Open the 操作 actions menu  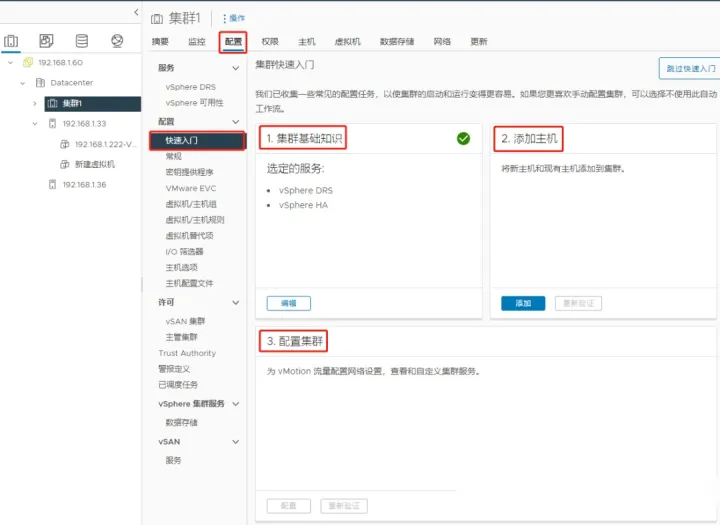pos(234,18)
